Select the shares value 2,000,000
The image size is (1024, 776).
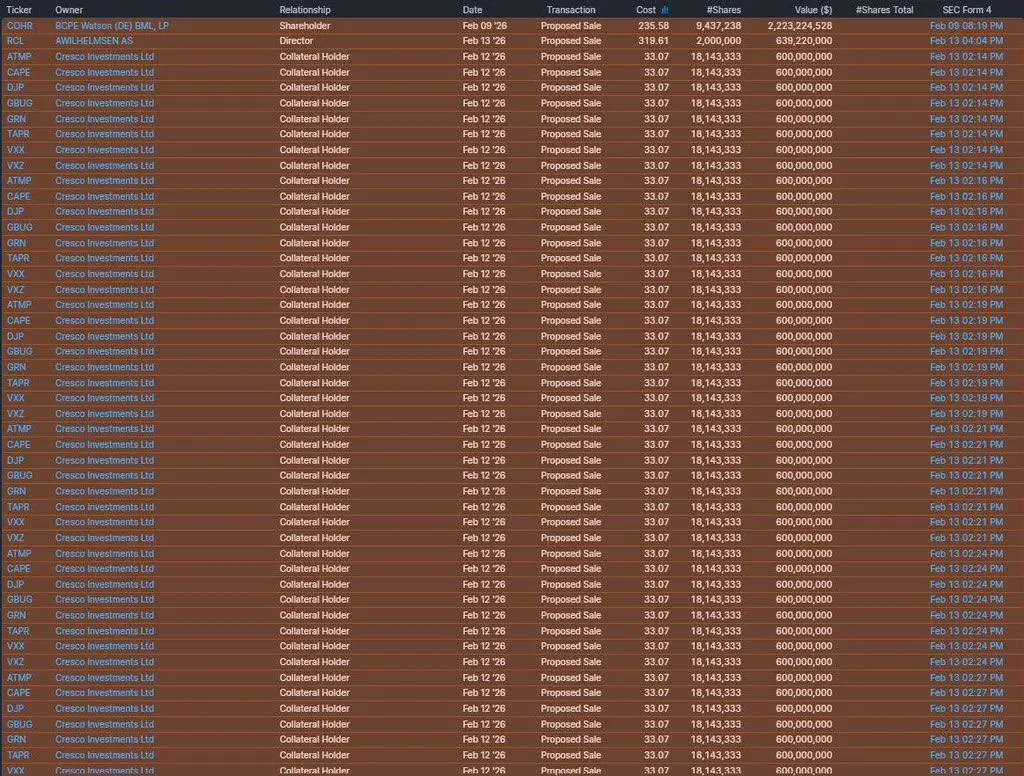point(718,40)
